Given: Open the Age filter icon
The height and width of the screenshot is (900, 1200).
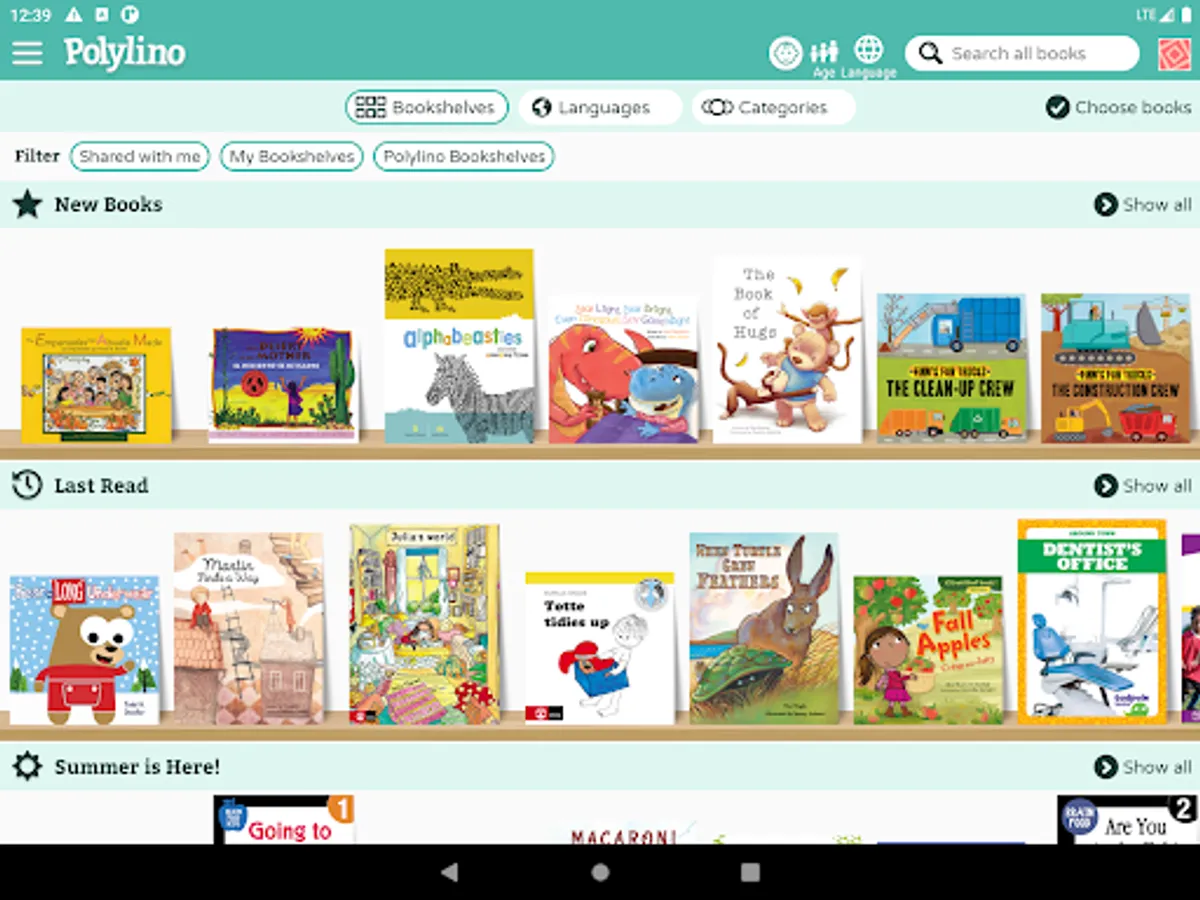Looking at the screenshot, I should tap(824, 57).
